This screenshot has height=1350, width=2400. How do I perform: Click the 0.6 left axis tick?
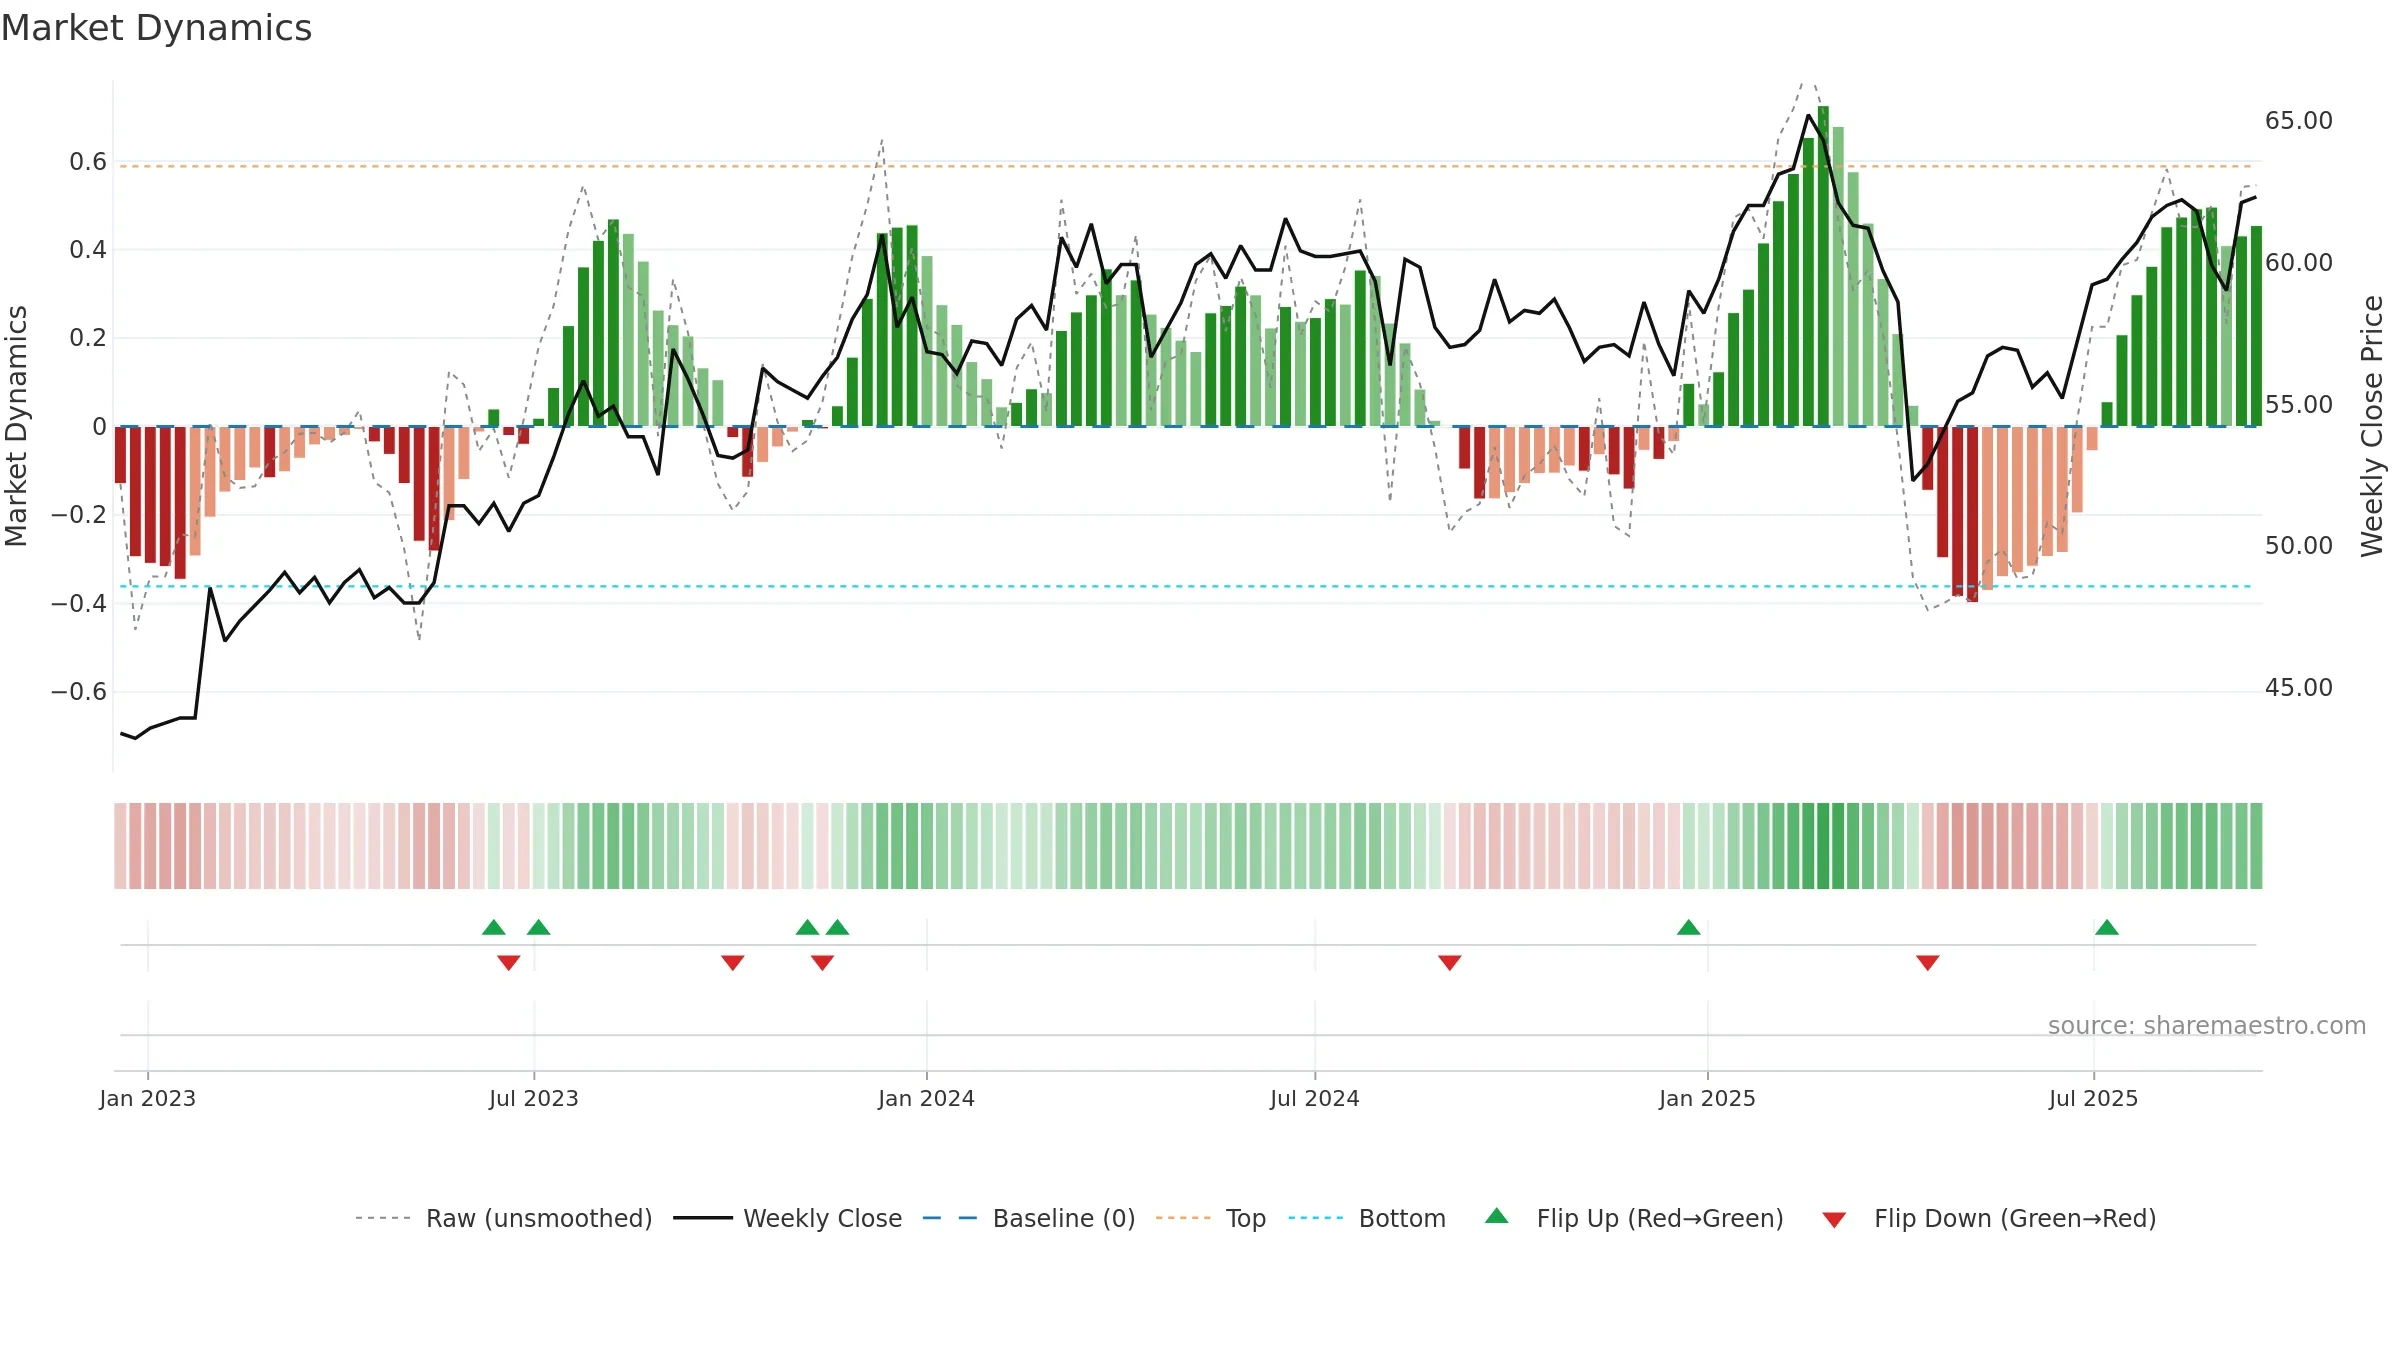coord(88,161)
